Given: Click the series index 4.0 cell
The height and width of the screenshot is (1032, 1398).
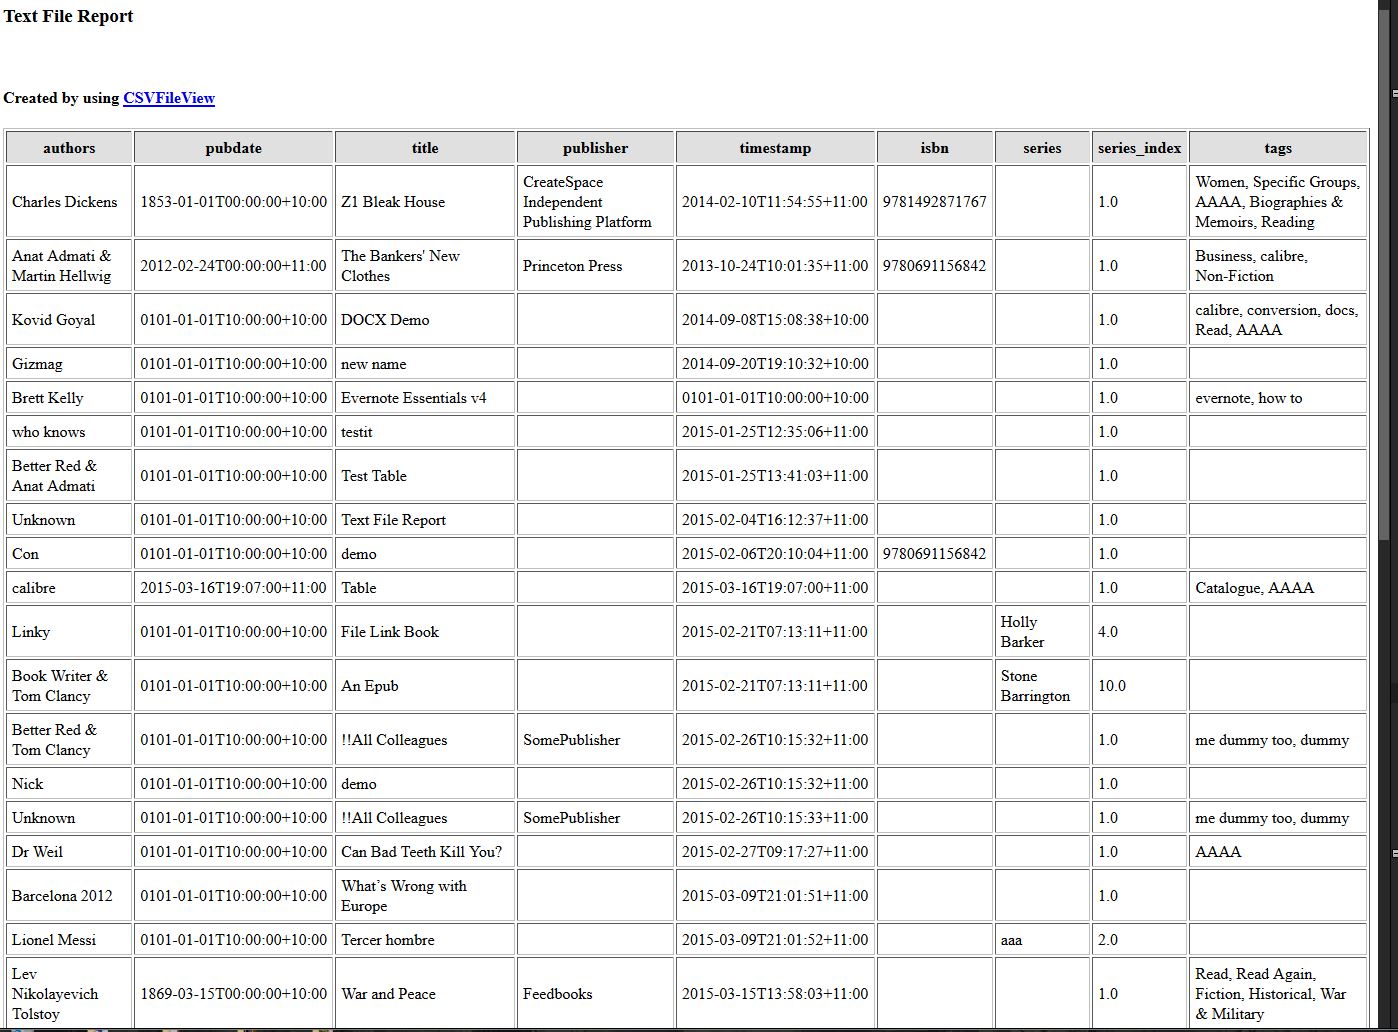Looking at the screenshot, I should point(1139,632).
